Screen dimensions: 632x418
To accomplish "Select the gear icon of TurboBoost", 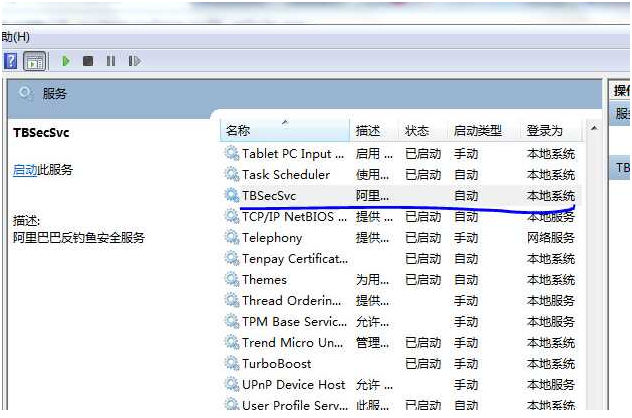I will 232,364.
